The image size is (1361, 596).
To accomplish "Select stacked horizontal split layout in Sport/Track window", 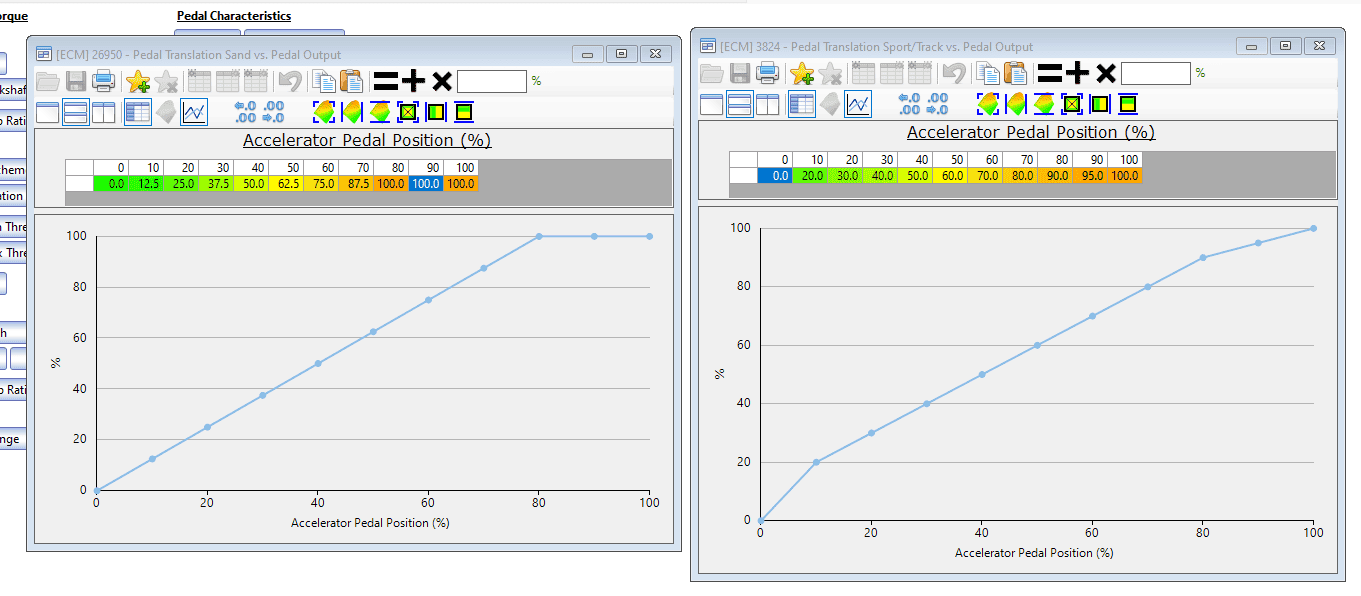I will click(x=740, y=104).
